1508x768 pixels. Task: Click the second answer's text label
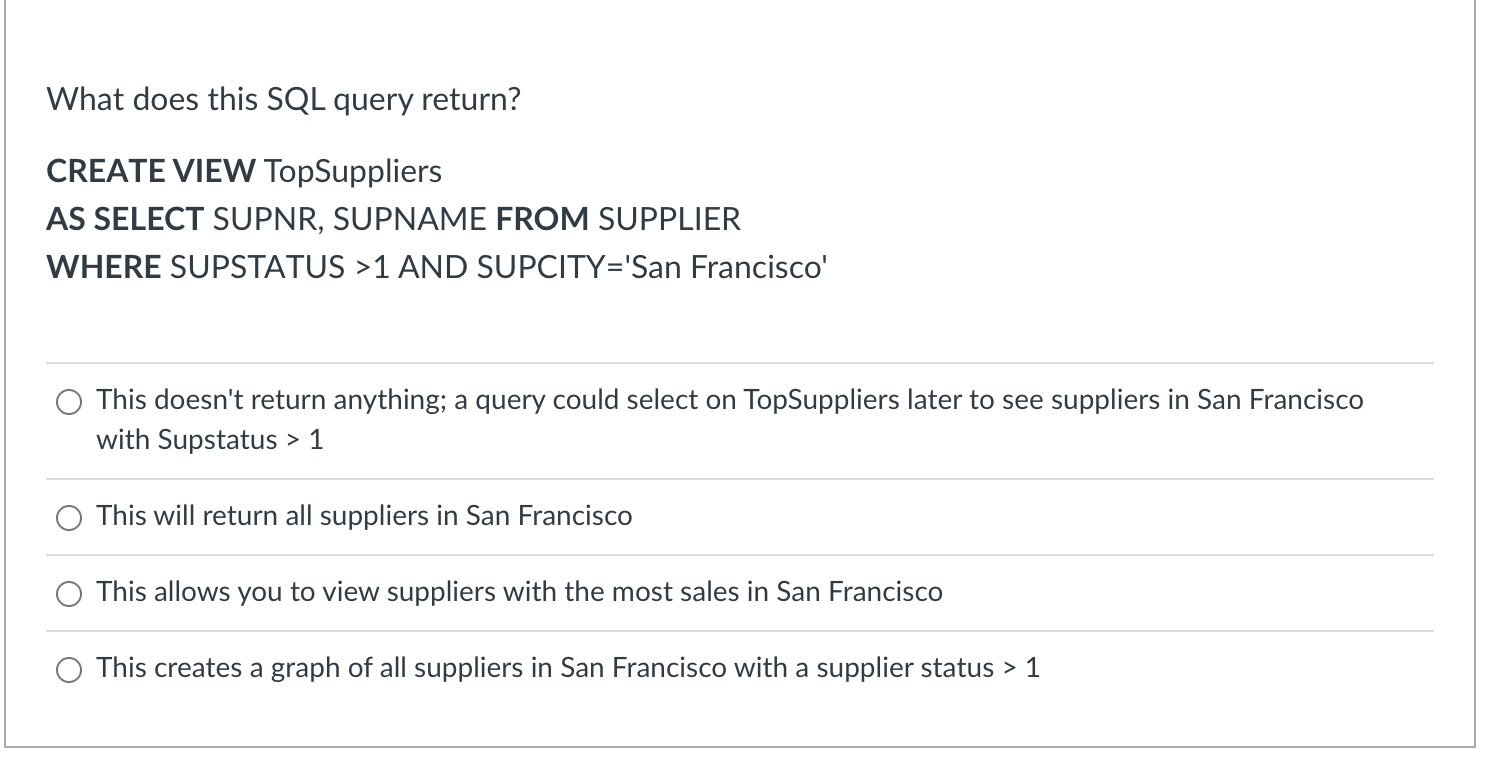pos(363,516)
